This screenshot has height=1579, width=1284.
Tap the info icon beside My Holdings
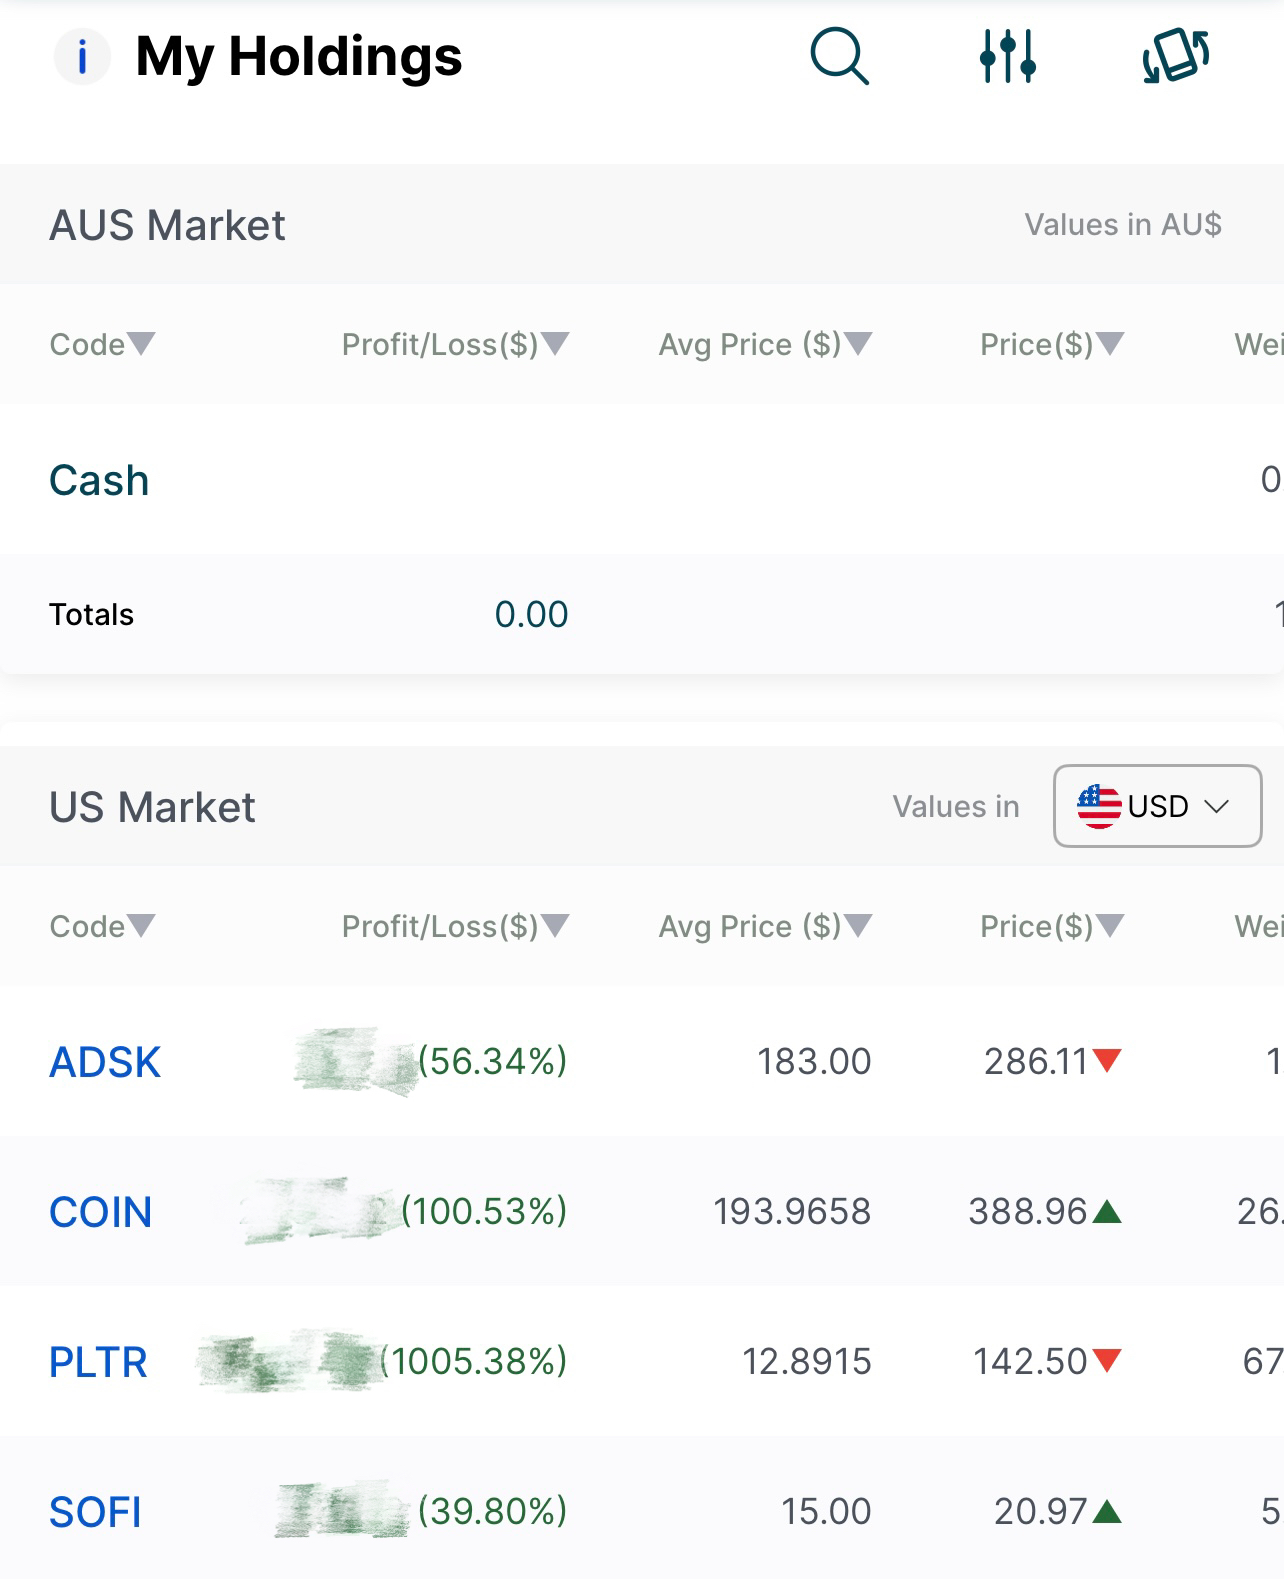(82, 57)
